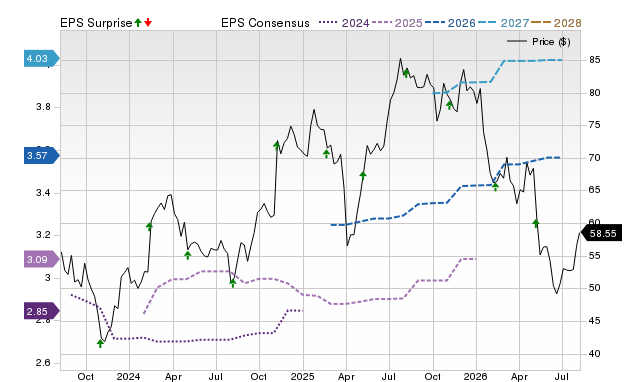Click the surprise arrow above the Jul 2024 price dip
This screenshot has height=382, width=640.
tap(233, 283)
